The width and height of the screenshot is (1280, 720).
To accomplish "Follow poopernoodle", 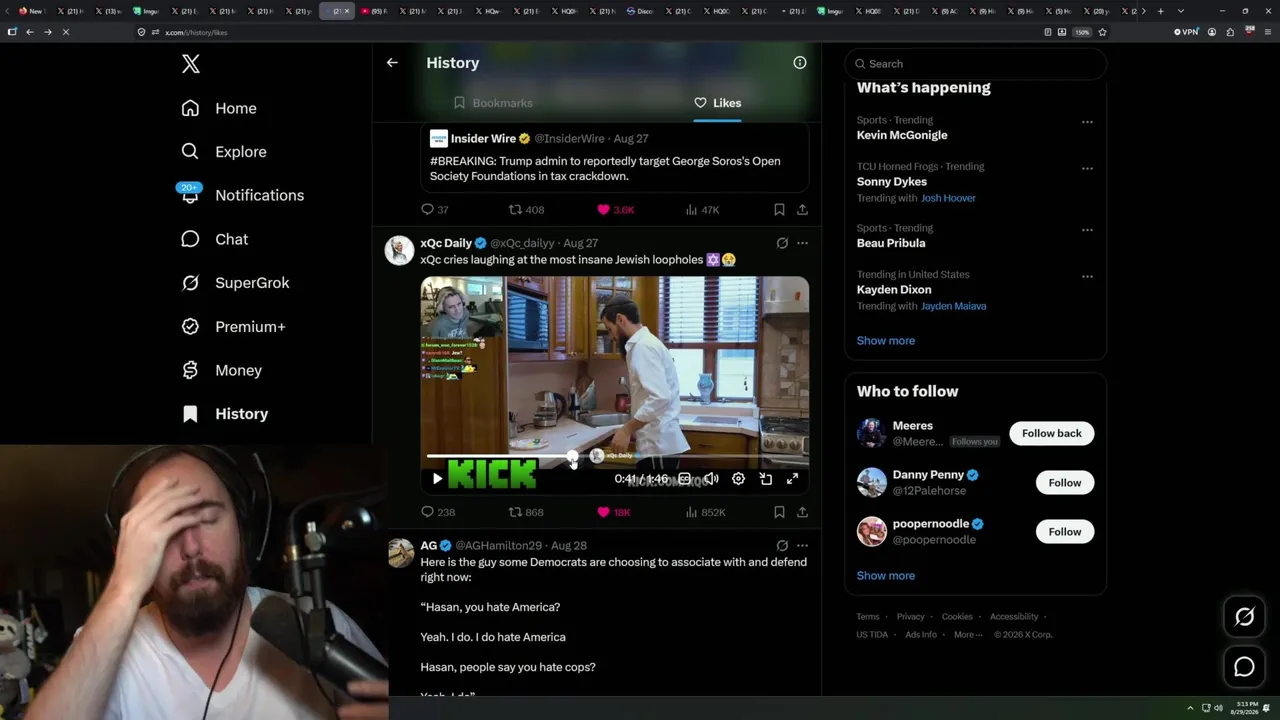I will [x=1064, y=532].
